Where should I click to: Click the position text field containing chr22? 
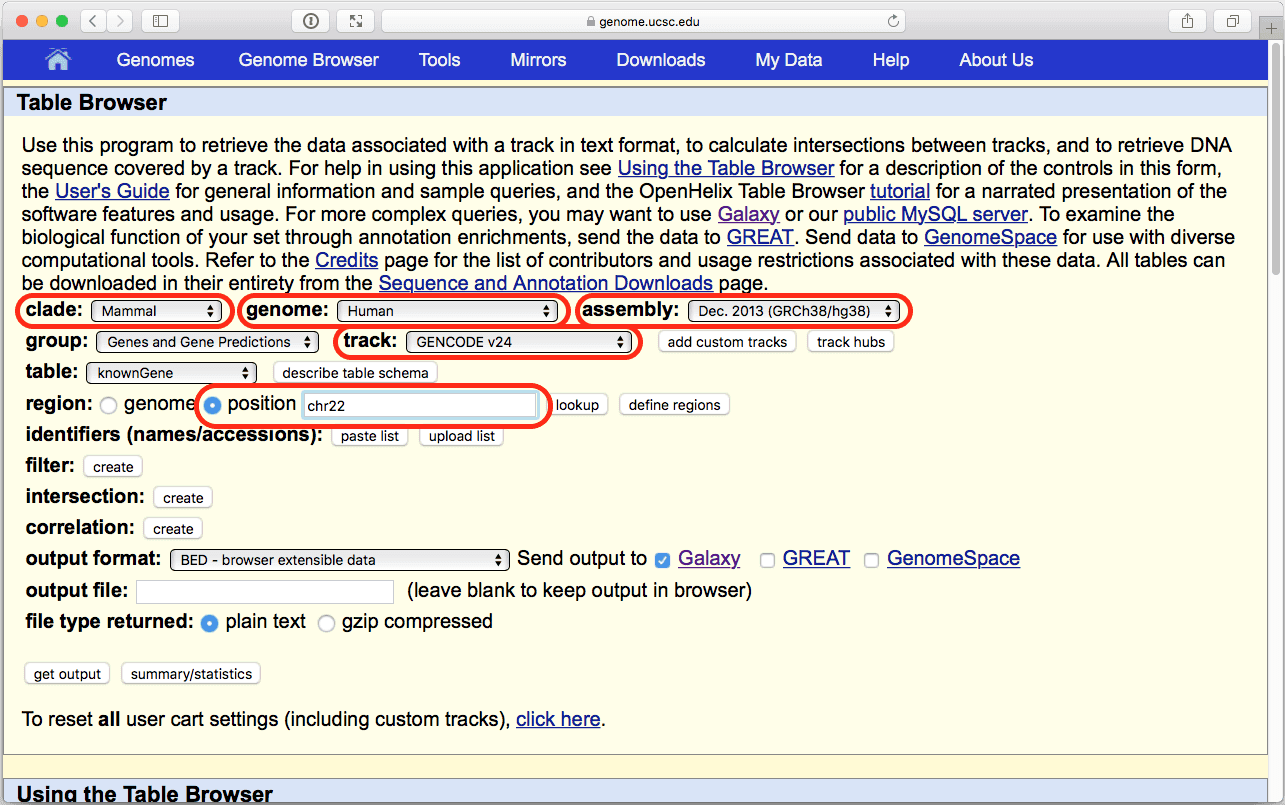point(419,405)
